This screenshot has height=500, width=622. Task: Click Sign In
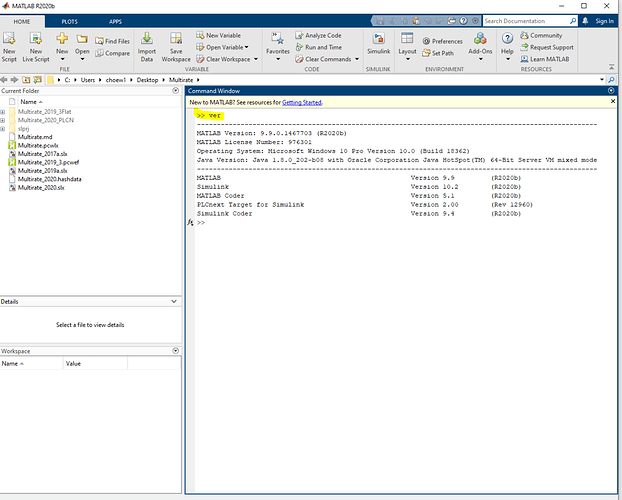coord(604,21)
